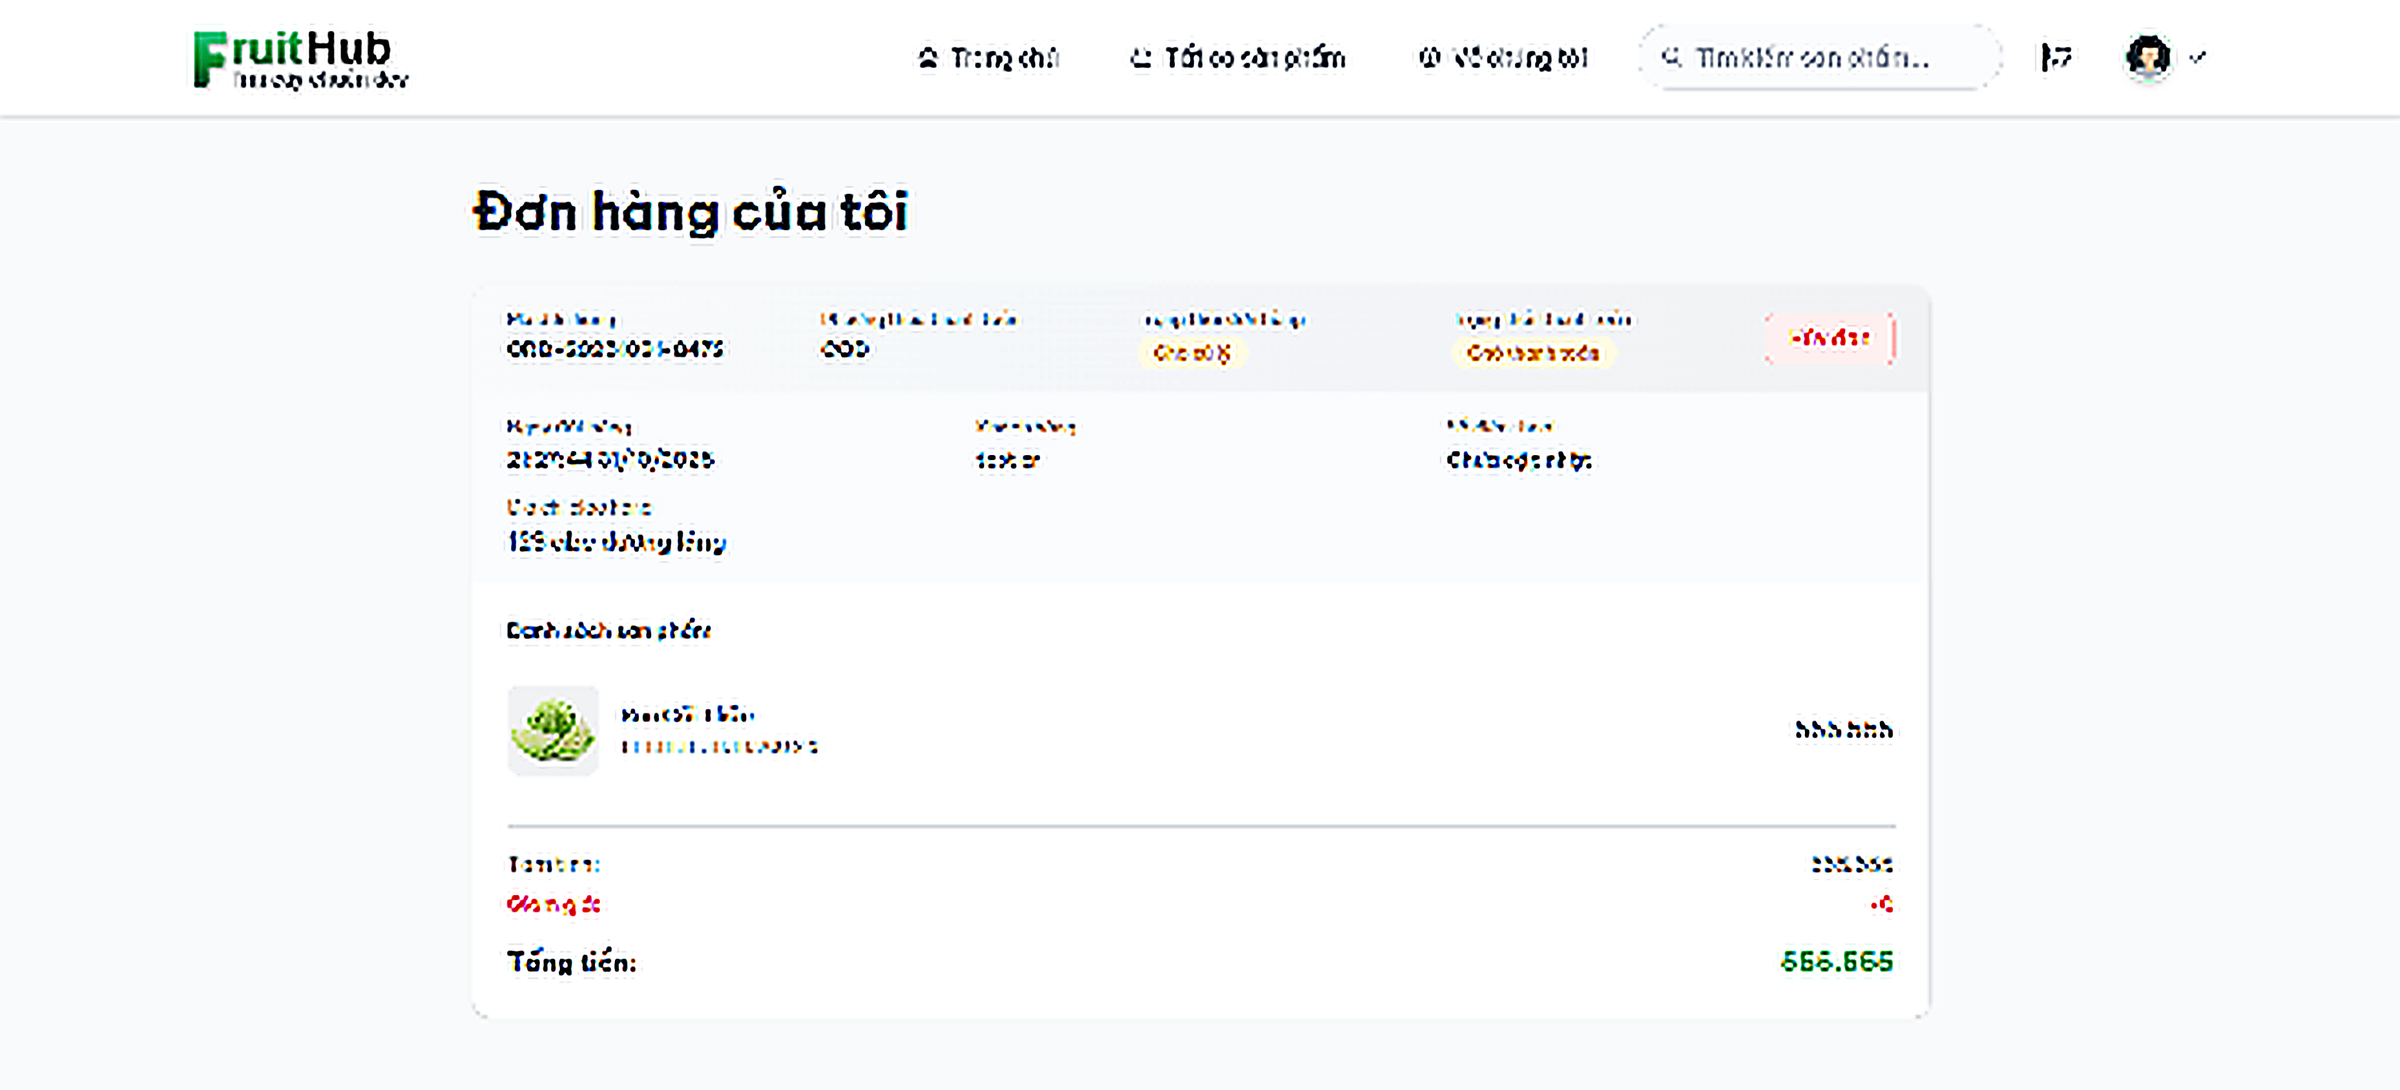Open the product thumbnail image
Image resolution: width=2400 pixels, height=1090 pixels.
pyautogui.click(x=553, y=730)
